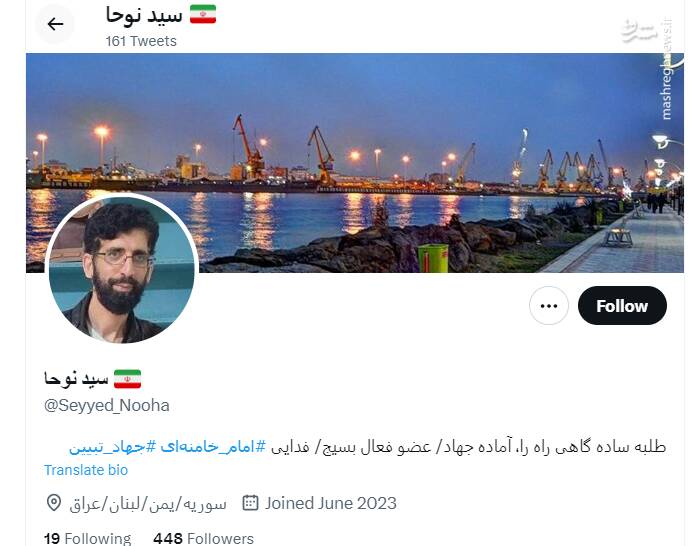View the 448 Followers list

click(x=204, y=538)
